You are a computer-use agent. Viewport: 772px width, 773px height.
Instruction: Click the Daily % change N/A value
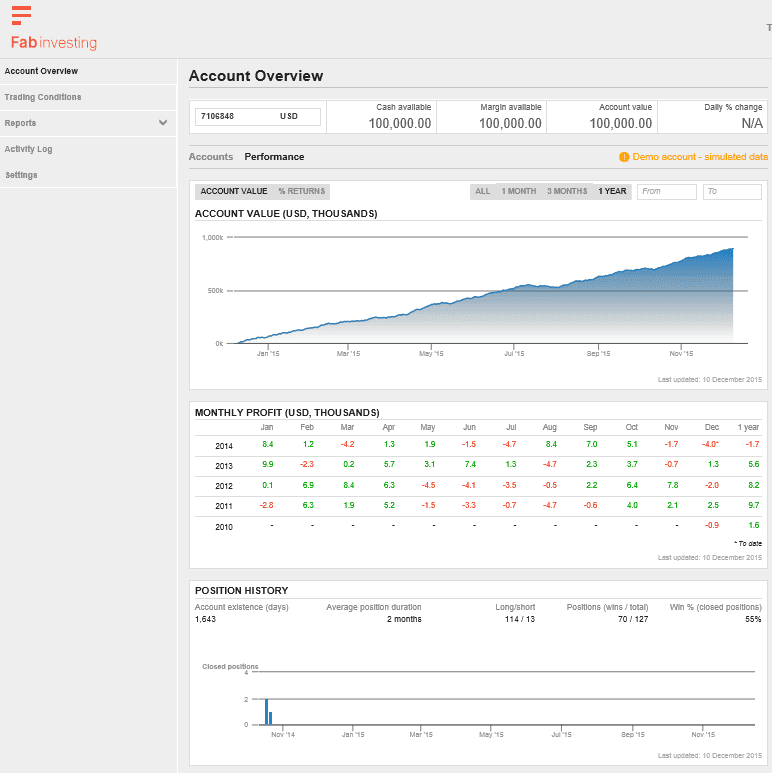tap(752, 123)
